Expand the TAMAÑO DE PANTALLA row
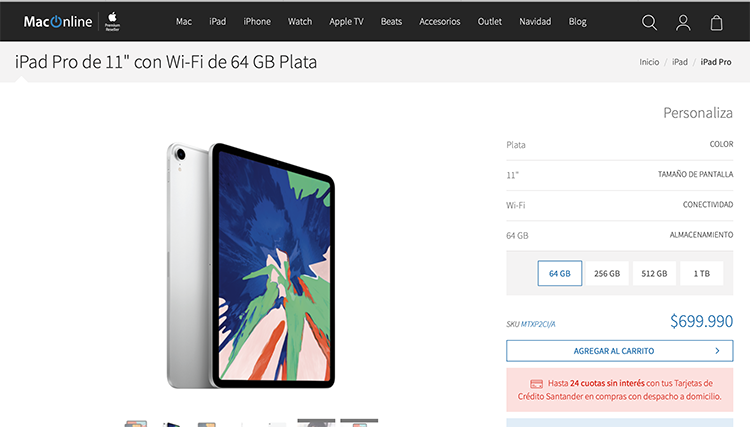The width and height of the screenshot is (750, 427). pyautogui.click(x=619, y=175)
